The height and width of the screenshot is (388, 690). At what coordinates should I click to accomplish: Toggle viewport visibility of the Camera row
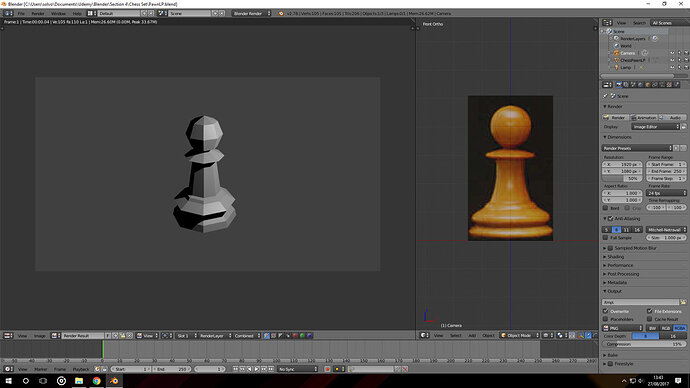click(672, 53)
